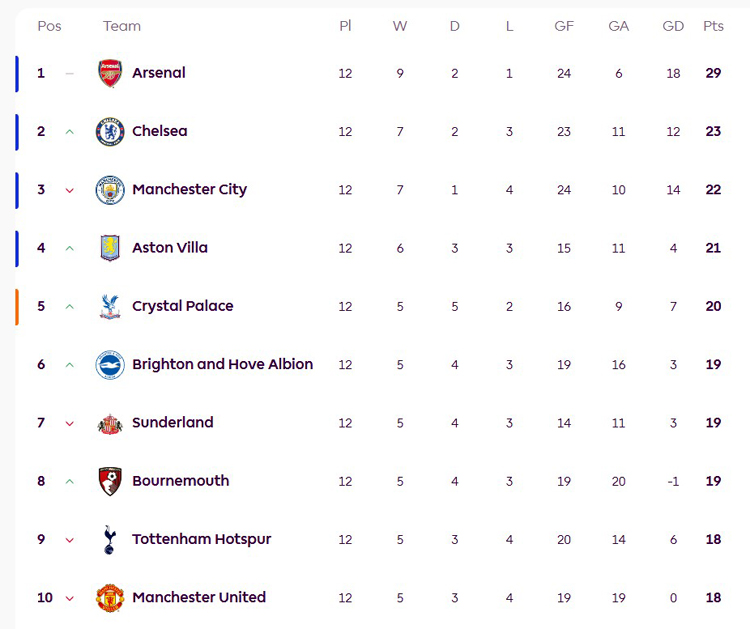Click Manchester City's red down-movement arrow

pyautogui.click(x=69, y=190)
